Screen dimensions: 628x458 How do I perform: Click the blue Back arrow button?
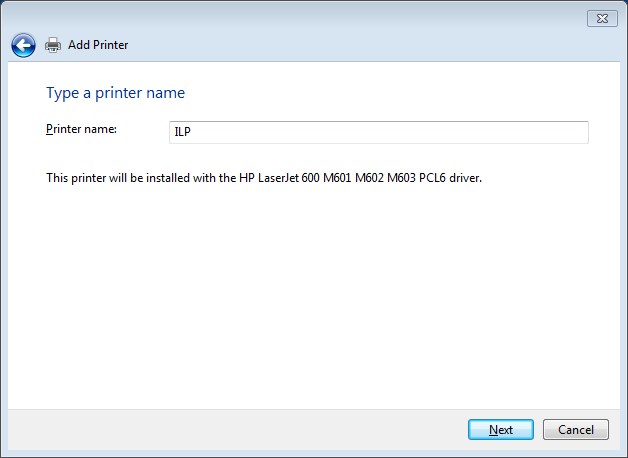23,45
